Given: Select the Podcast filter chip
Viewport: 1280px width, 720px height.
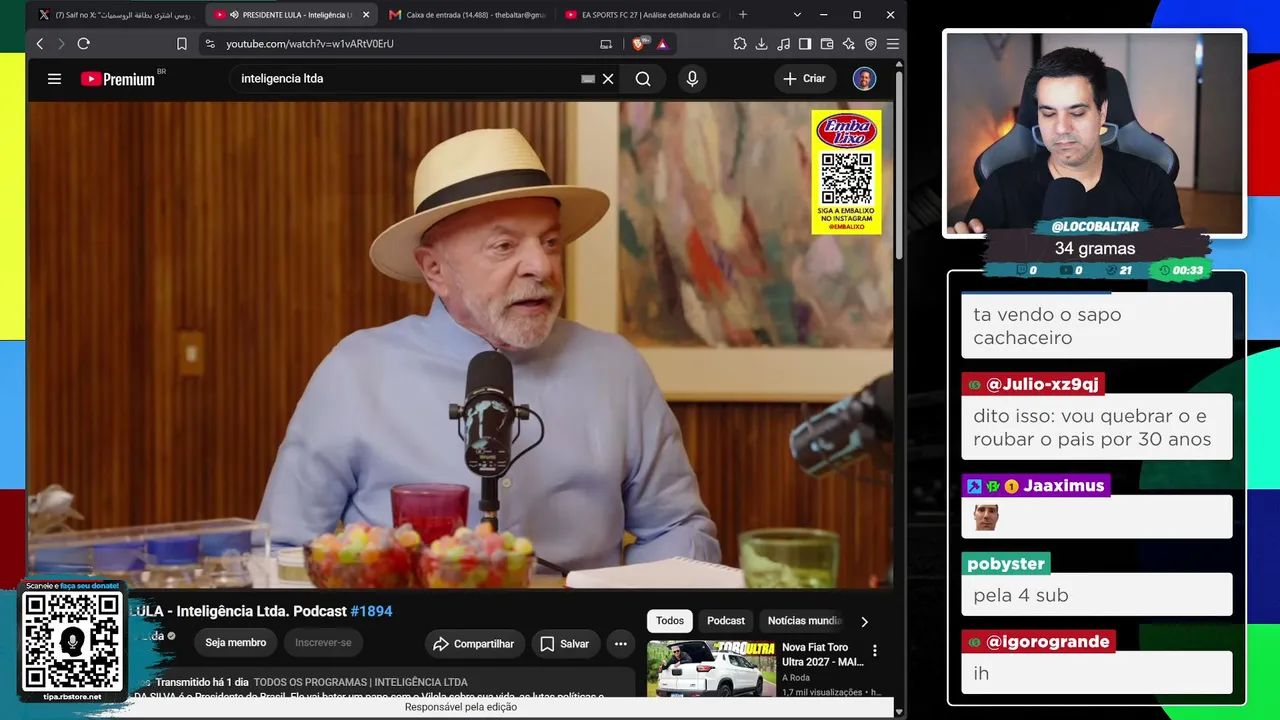Looking at the screenshot, I should pyautogui.click(x=726, y=621).
